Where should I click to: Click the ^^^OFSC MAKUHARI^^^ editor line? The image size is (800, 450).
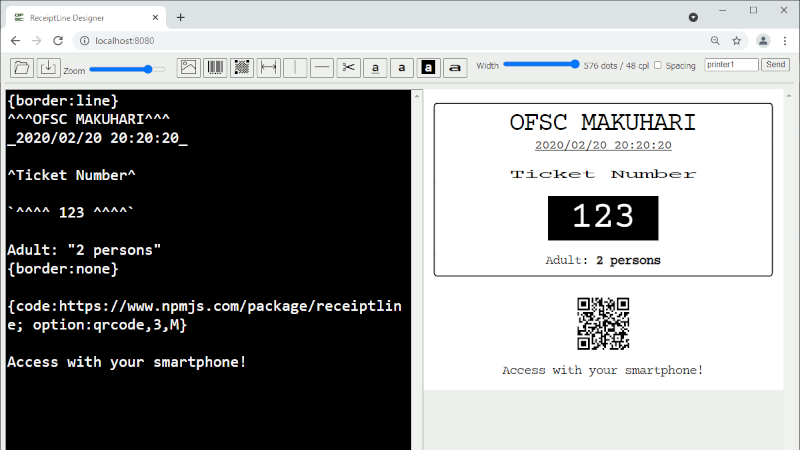pos(88,119)
